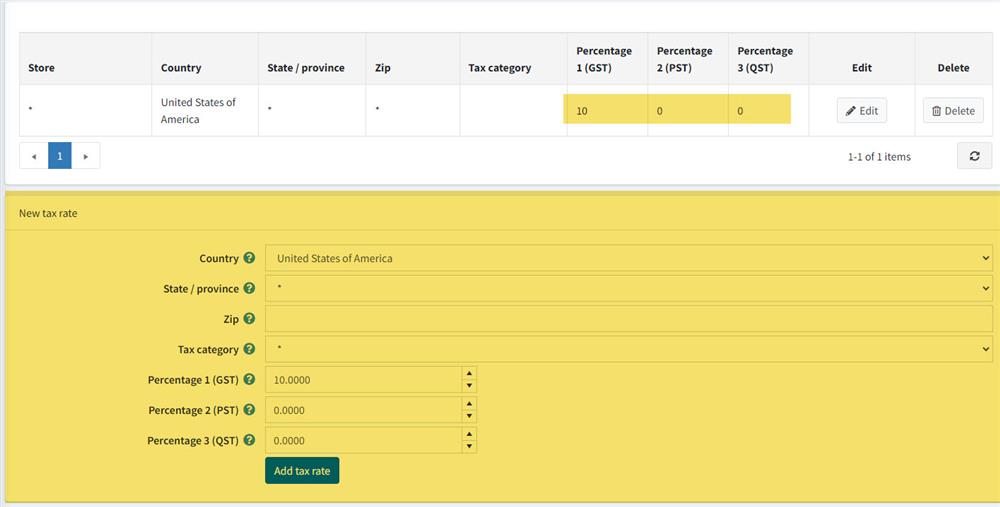
Task: Increase the Percentage 3 (QST) value
Action: click(469, 434)
